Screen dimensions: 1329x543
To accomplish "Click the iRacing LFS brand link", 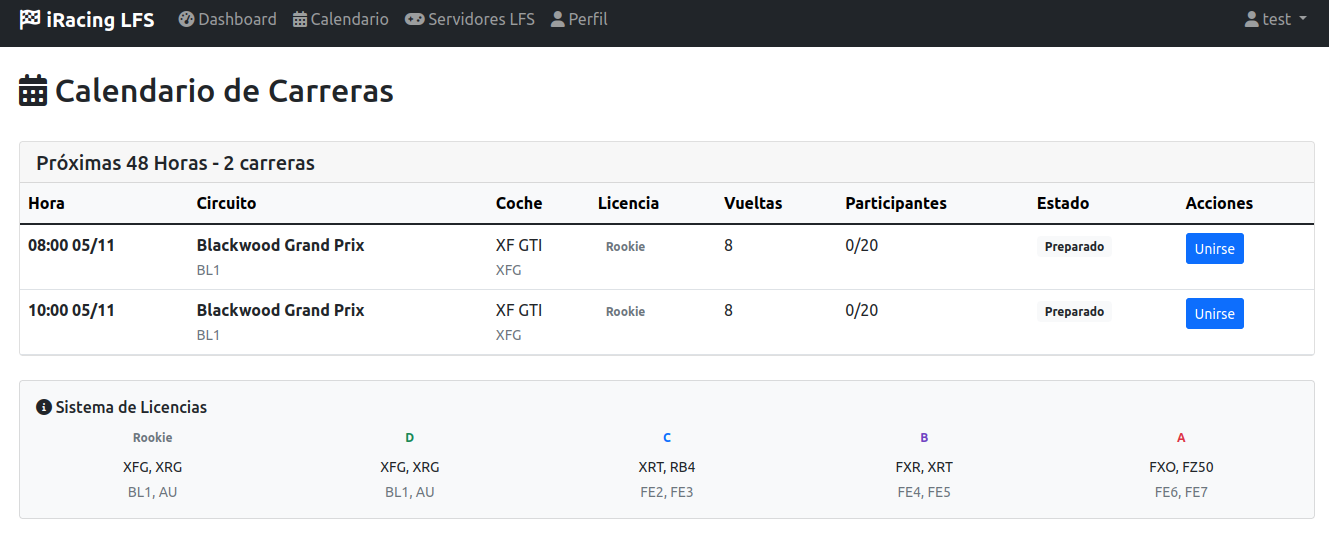I will point(87,19).
